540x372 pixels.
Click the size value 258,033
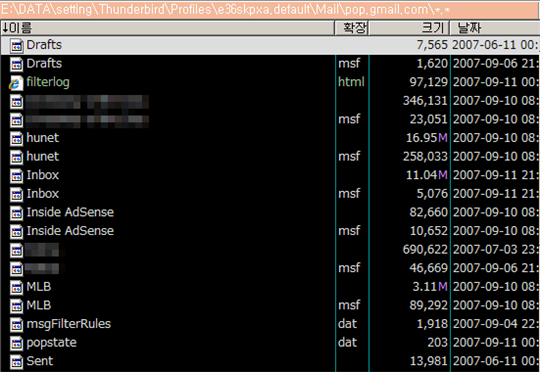click(425, 156)
